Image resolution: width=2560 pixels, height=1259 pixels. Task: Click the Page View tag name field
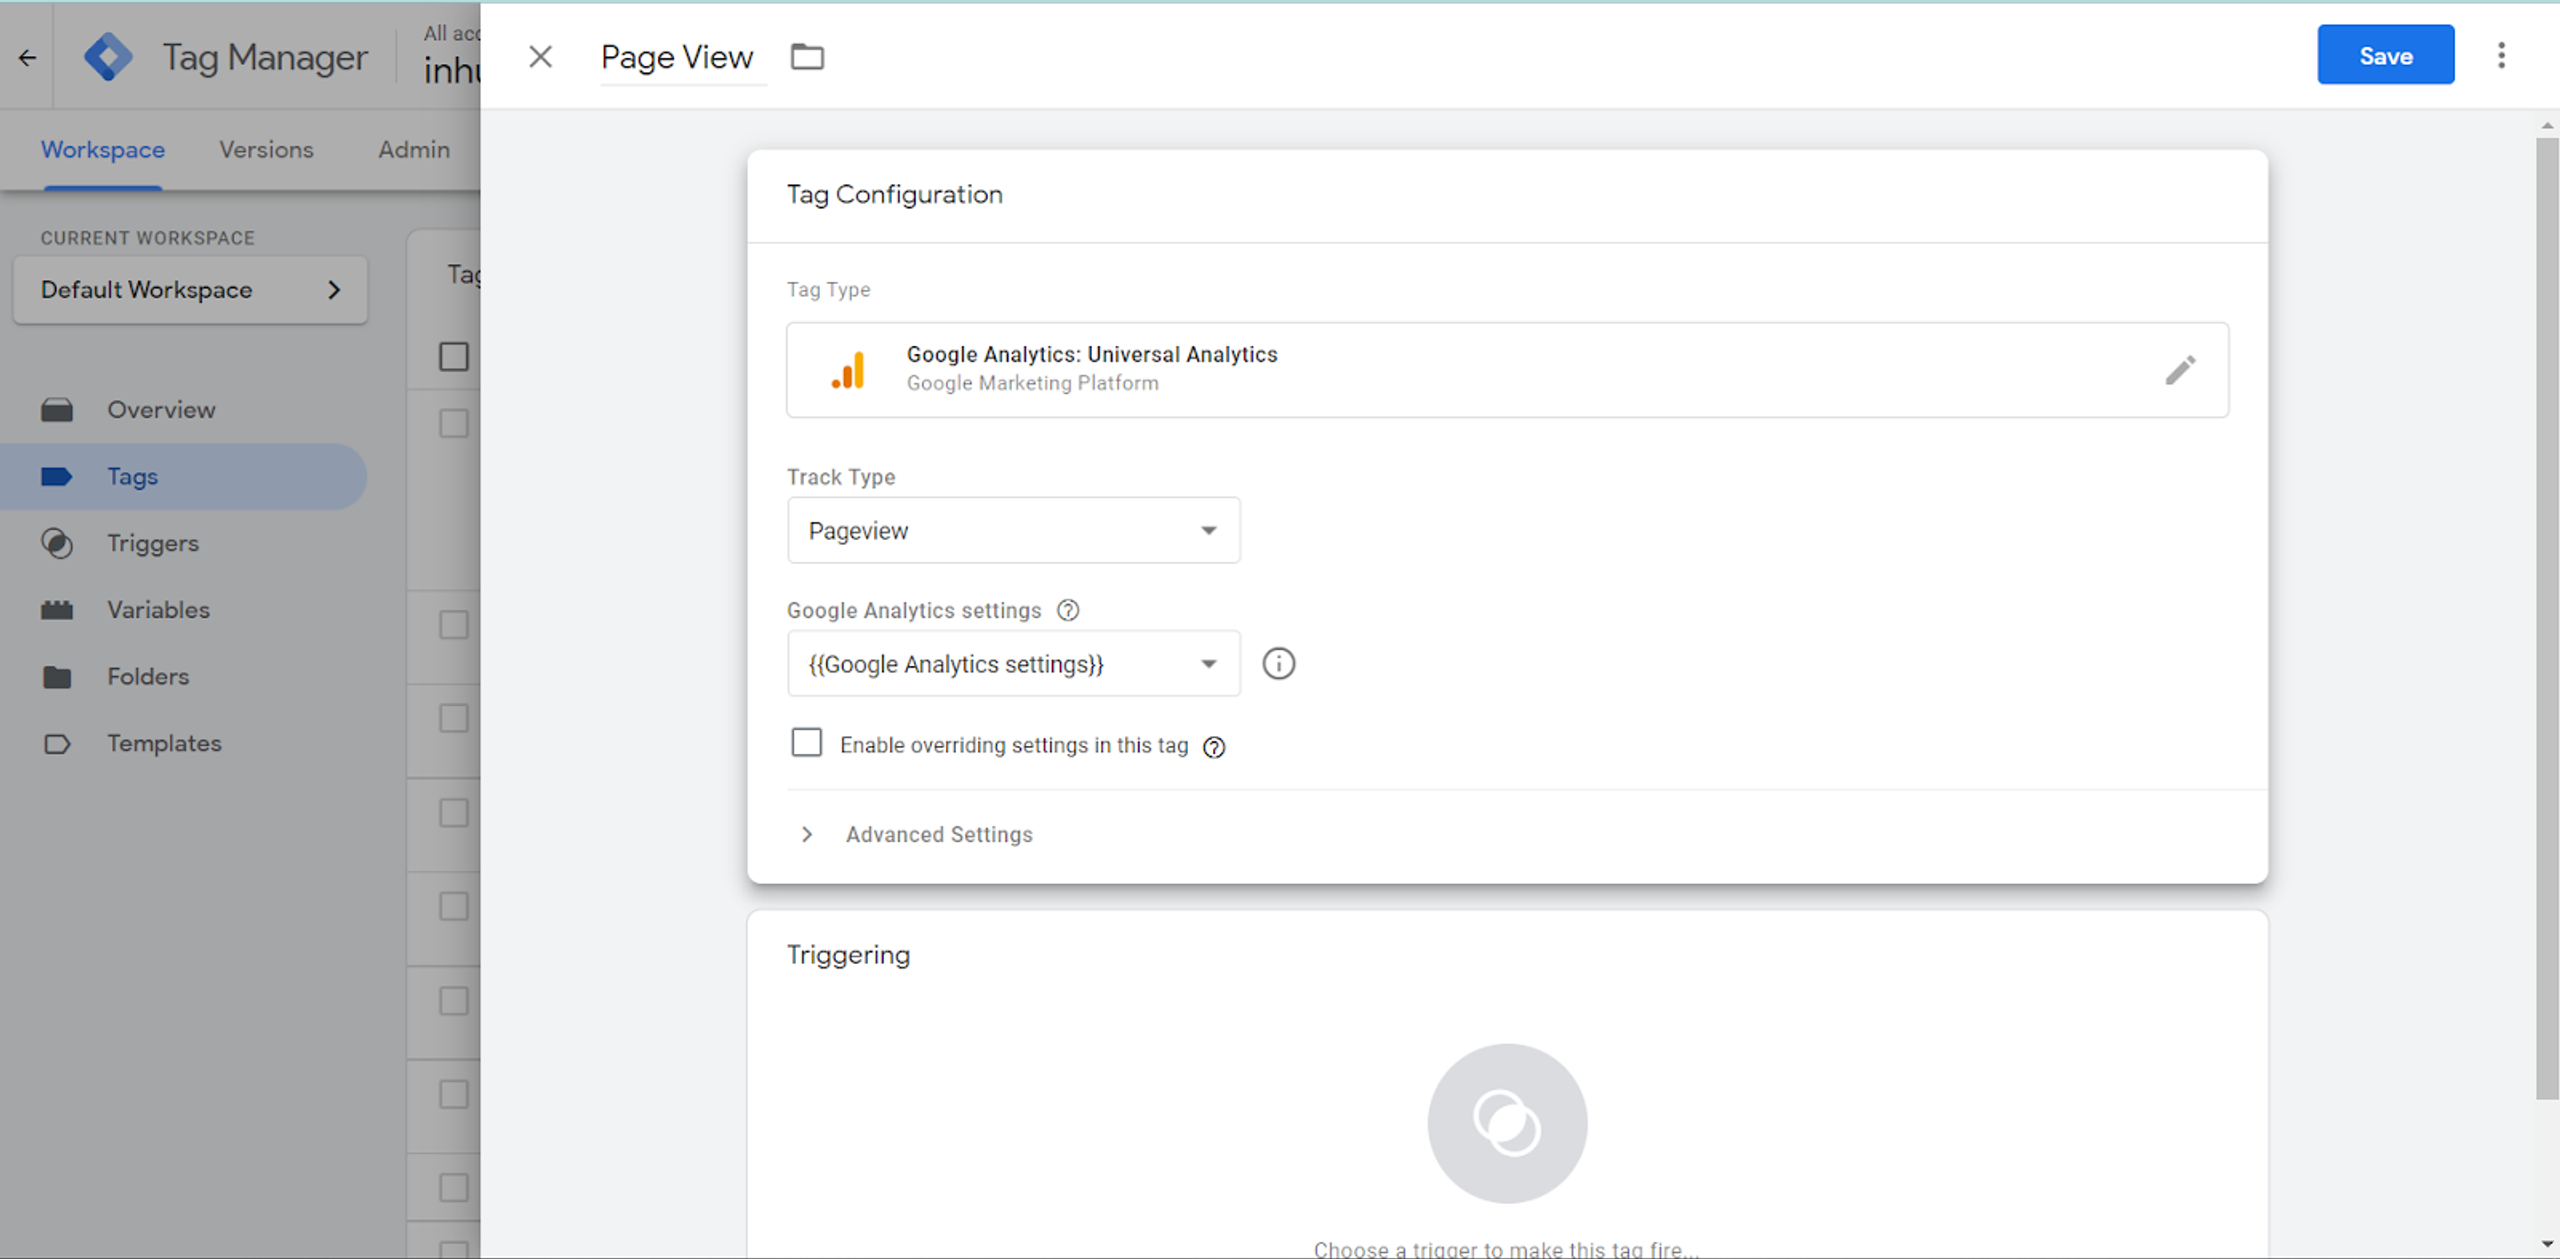[x=677, y=58]
